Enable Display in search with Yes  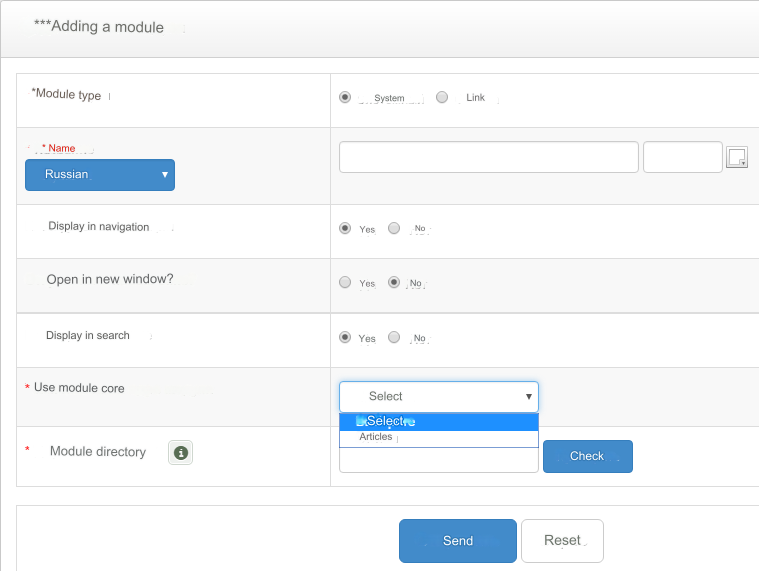(345, 337)
